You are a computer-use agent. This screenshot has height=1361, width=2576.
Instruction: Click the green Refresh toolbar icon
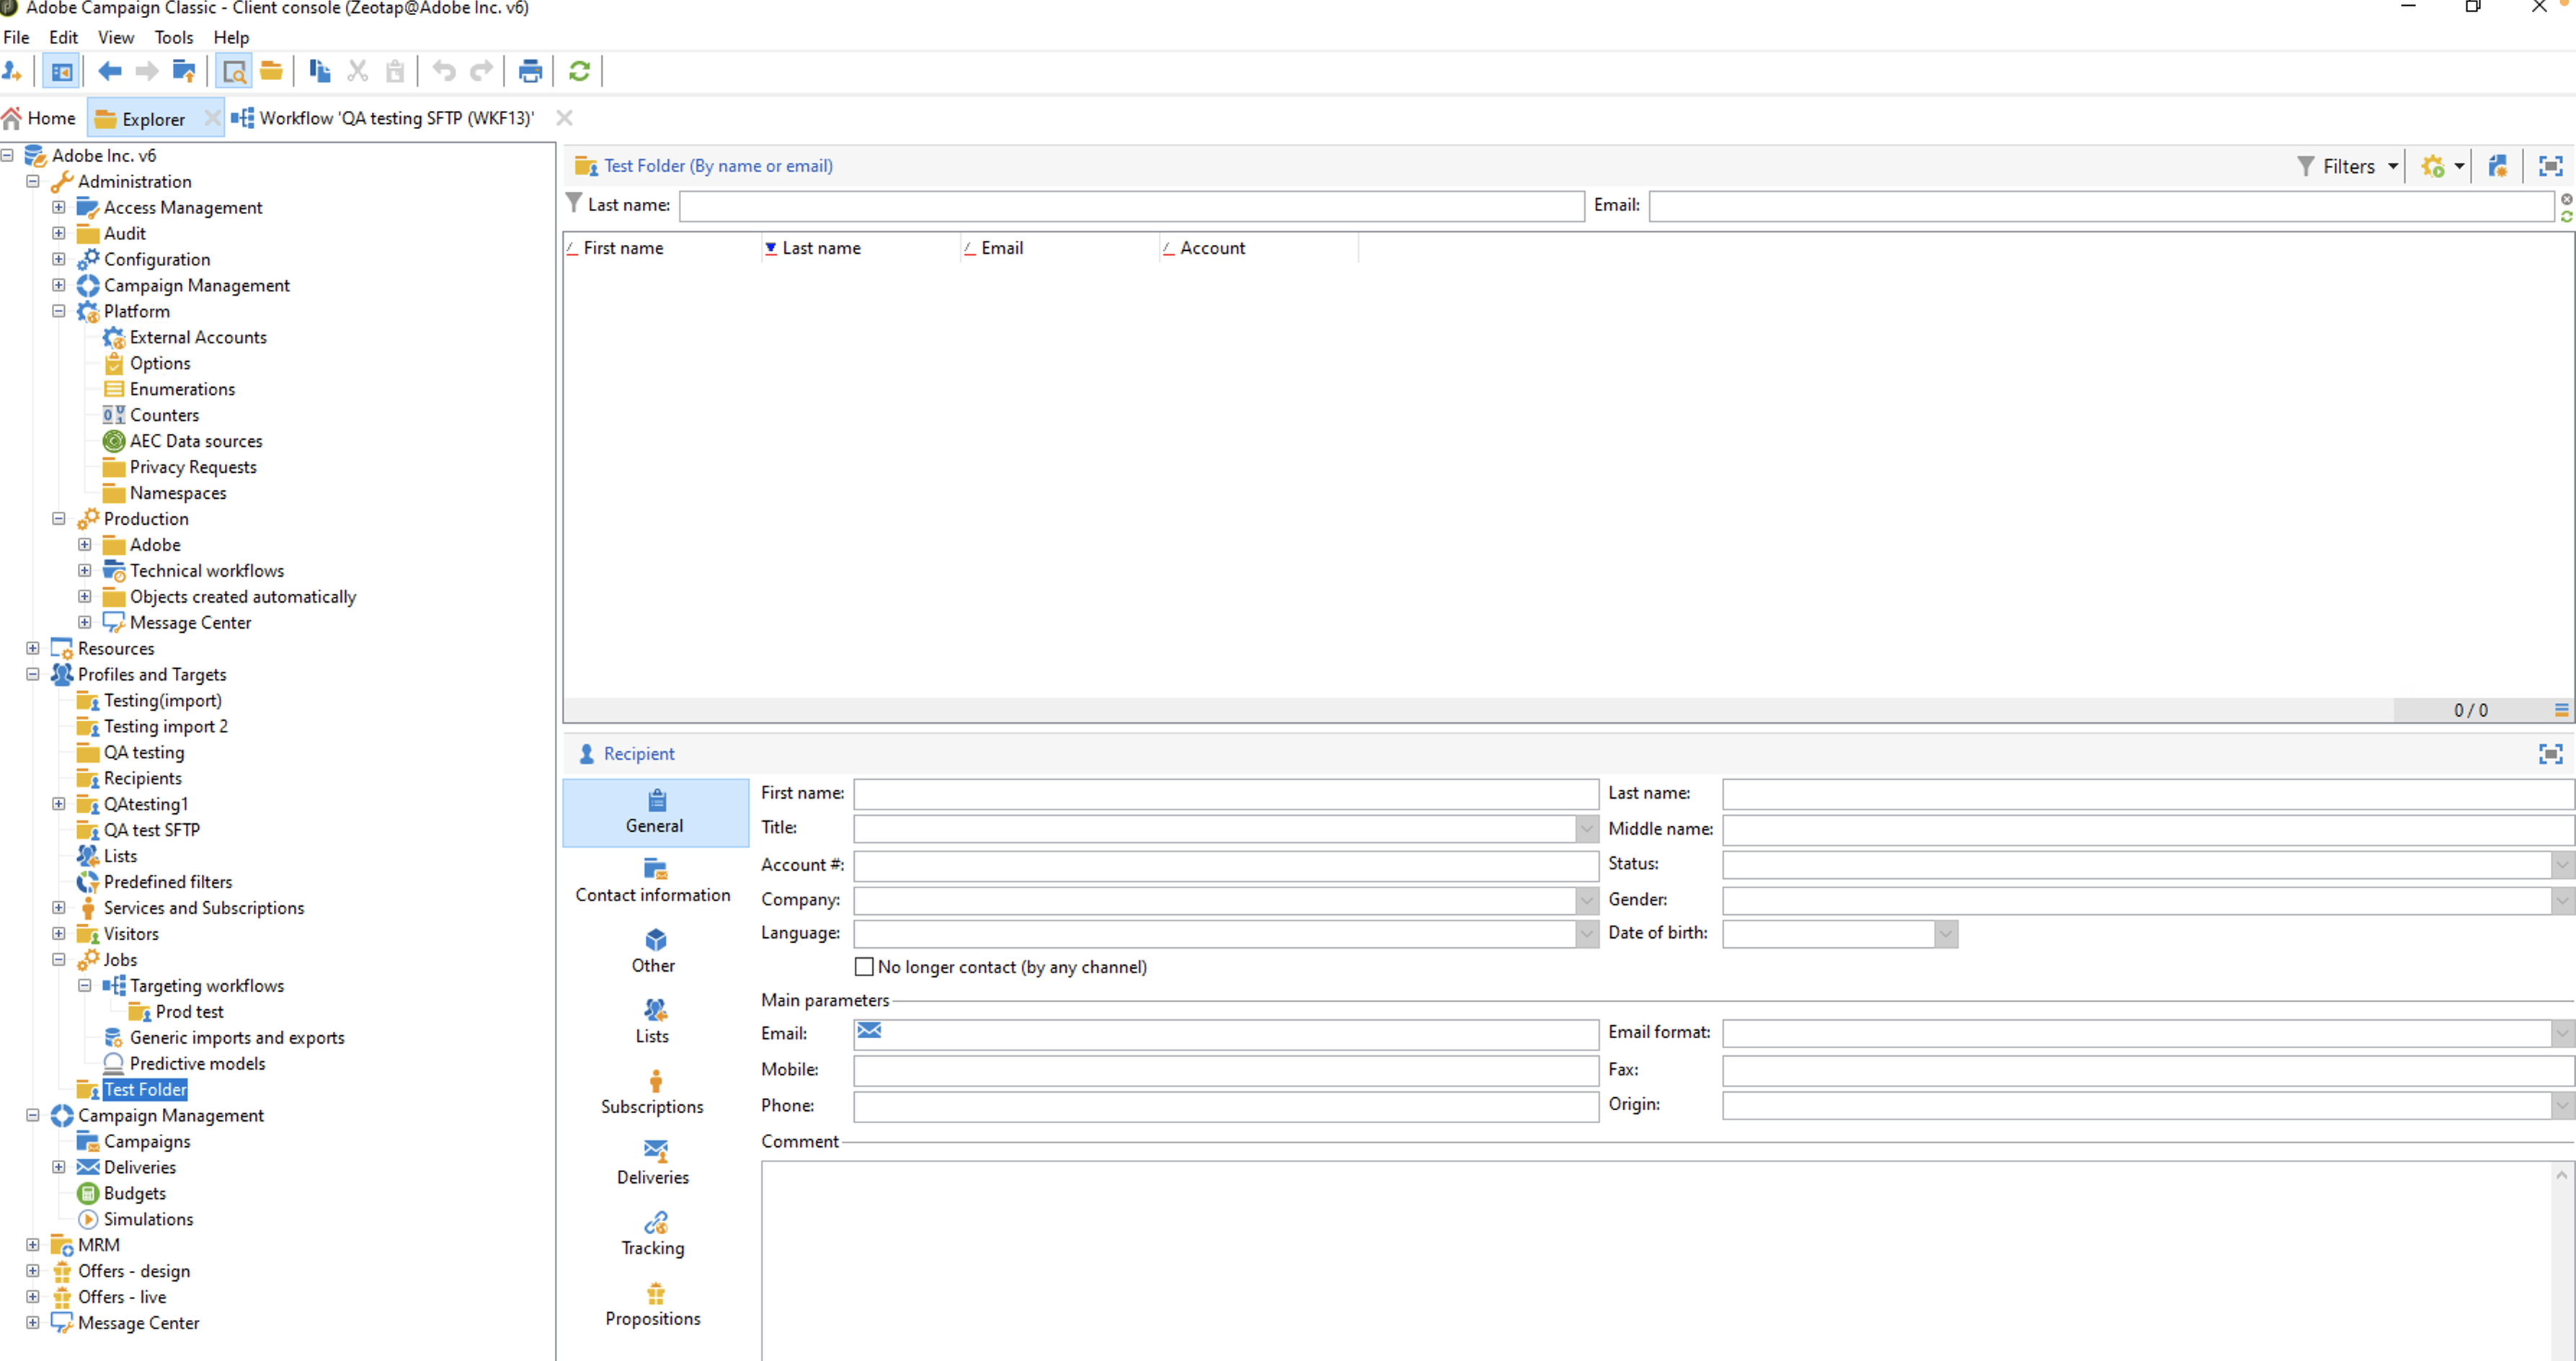point(579,71)
